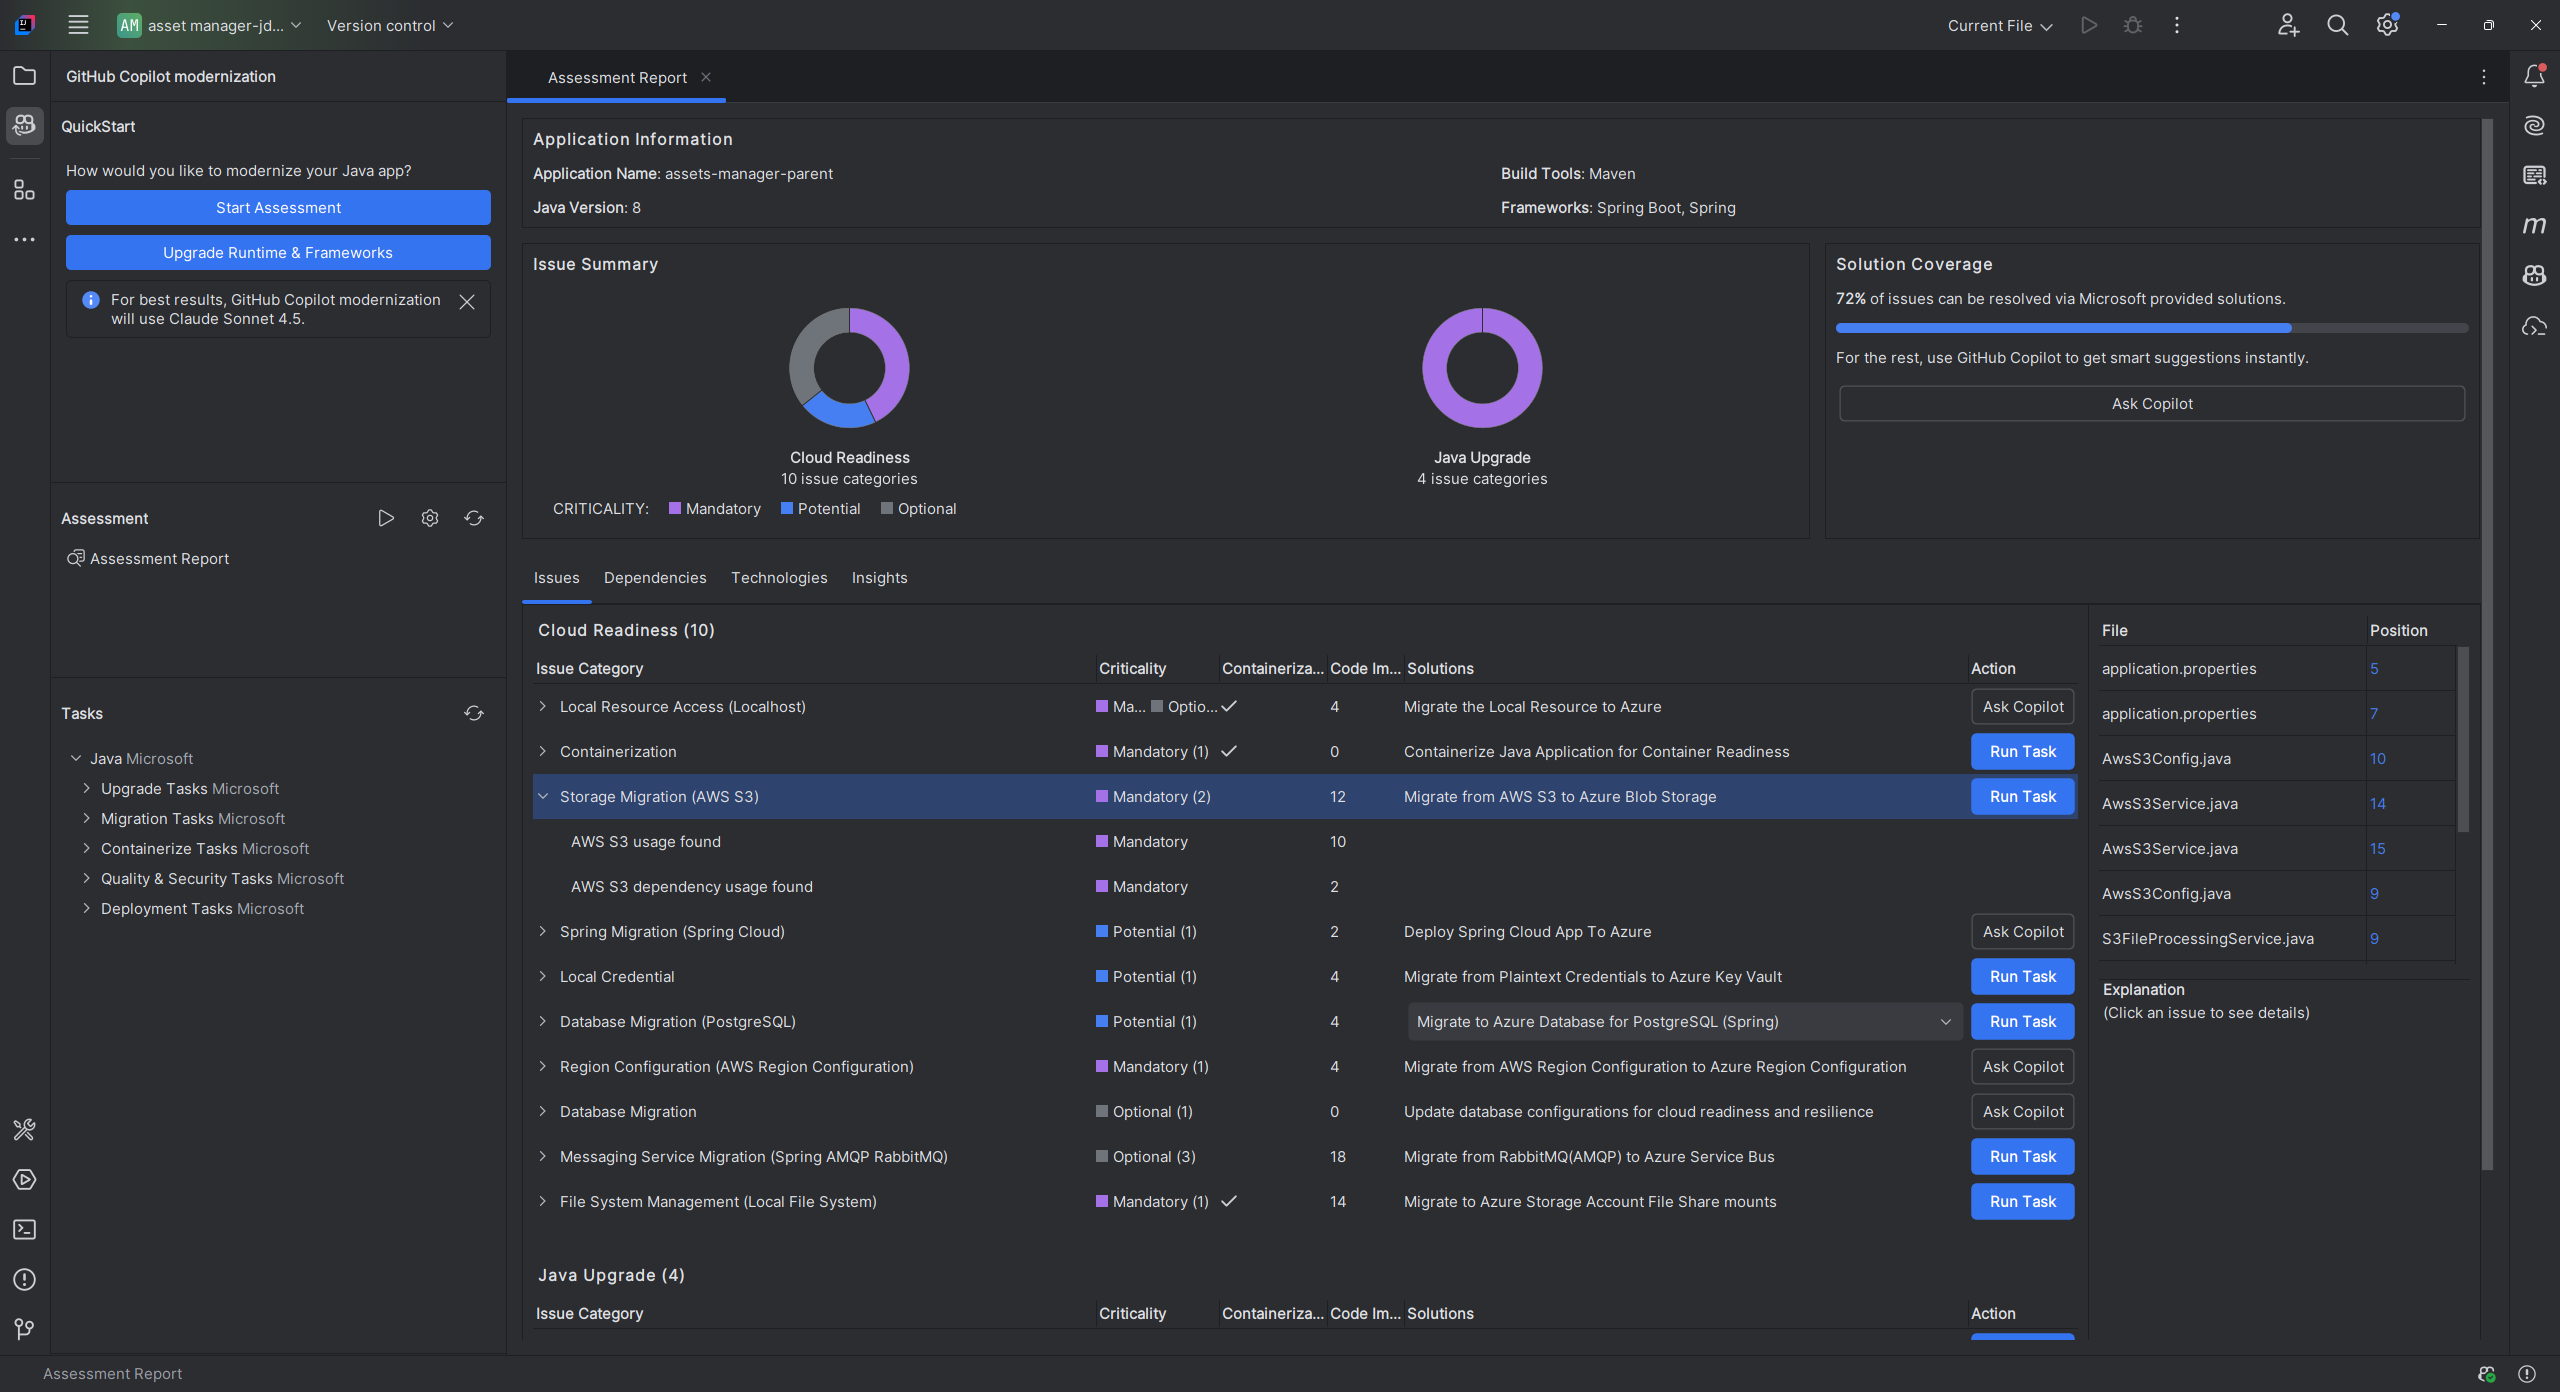
Task: Dismiss the Claude Sonnet info banner
Action: coord(467,302)
